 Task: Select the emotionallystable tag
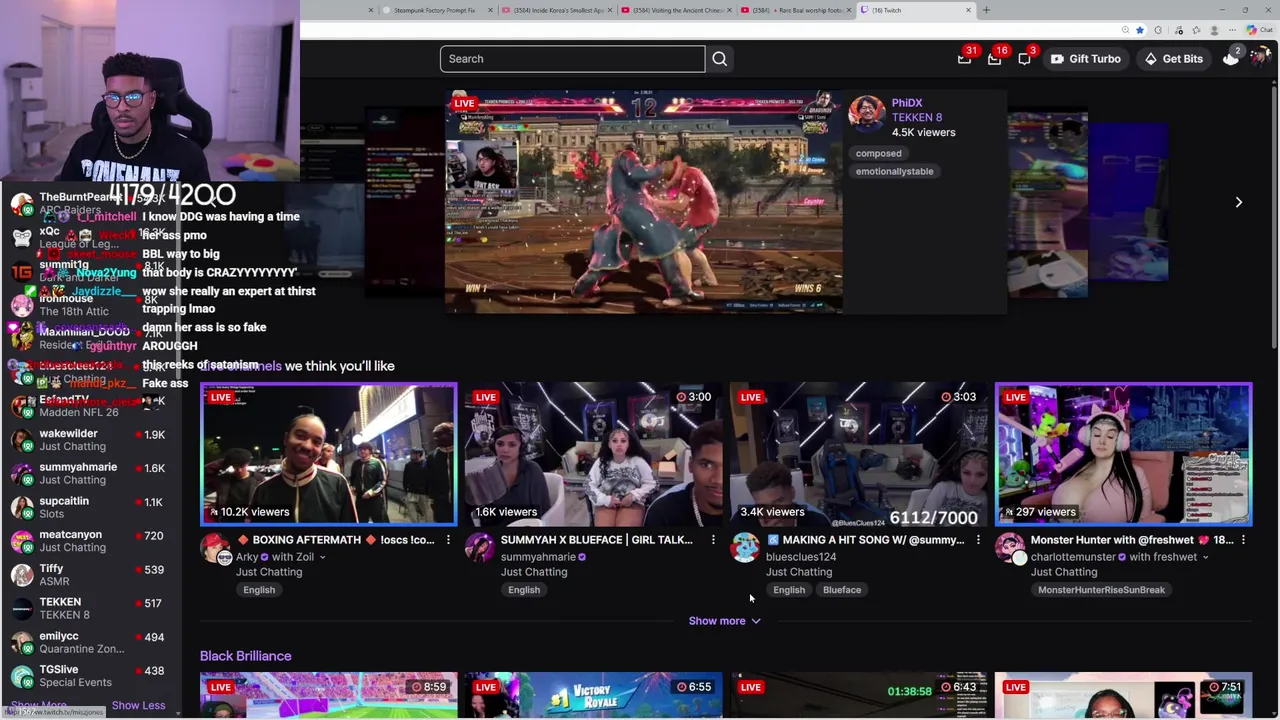pos(894,171)
